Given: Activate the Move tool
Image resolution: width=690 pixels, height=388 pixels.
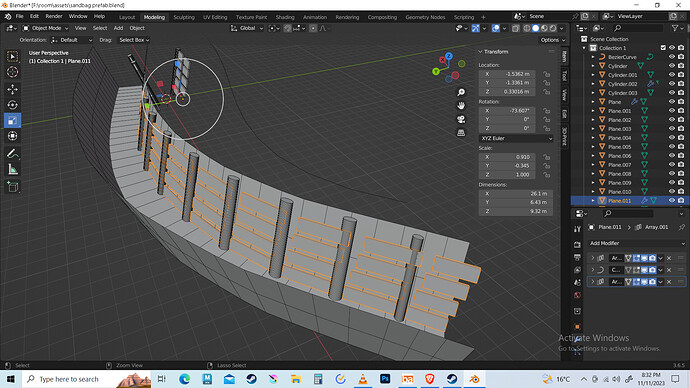Looking at the screenshot, I should pyautogui.click(x=12, y=89).
